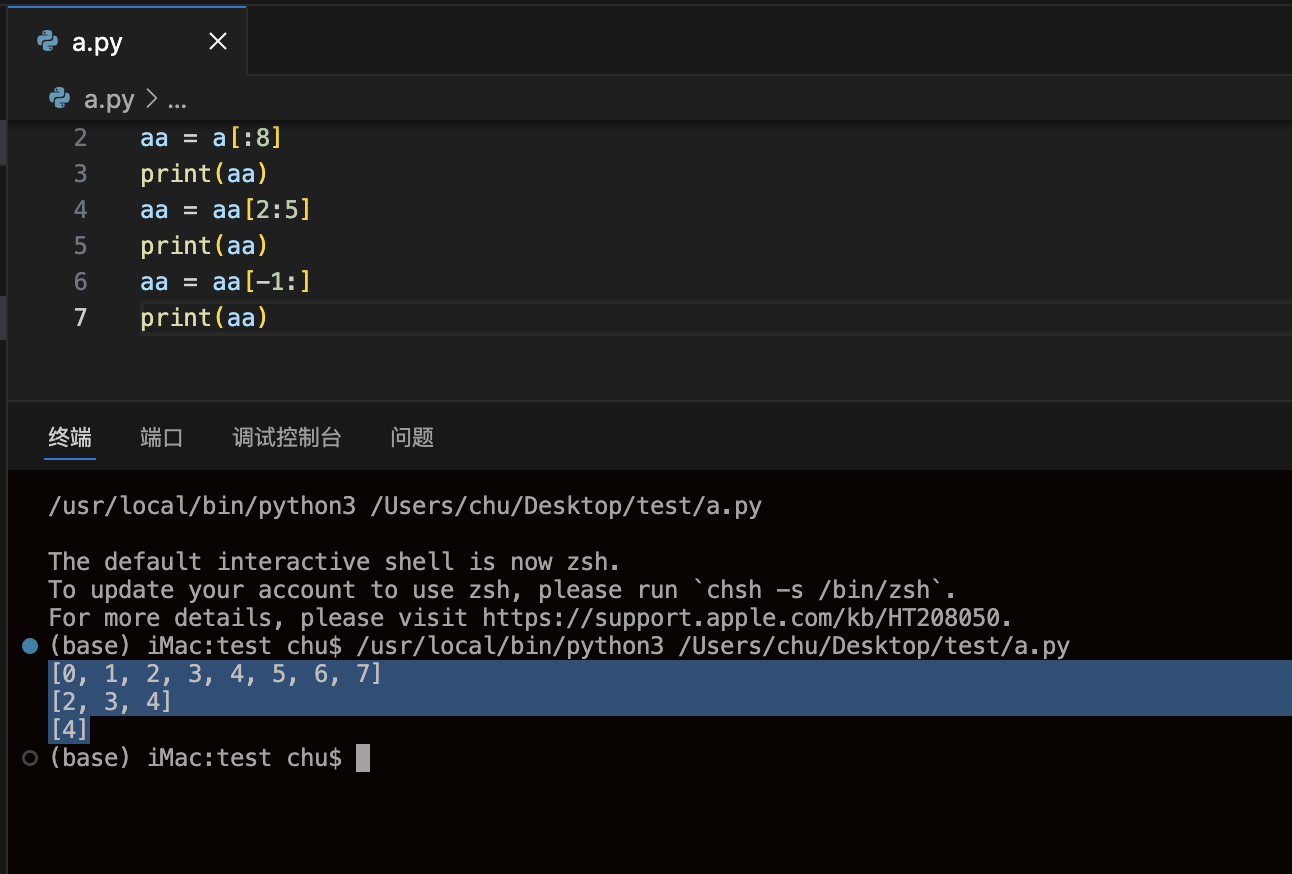The image size is (1292, 874).
Task: Close the a.py editor tab
Action: pyautogui.click(x=218, y=41)
